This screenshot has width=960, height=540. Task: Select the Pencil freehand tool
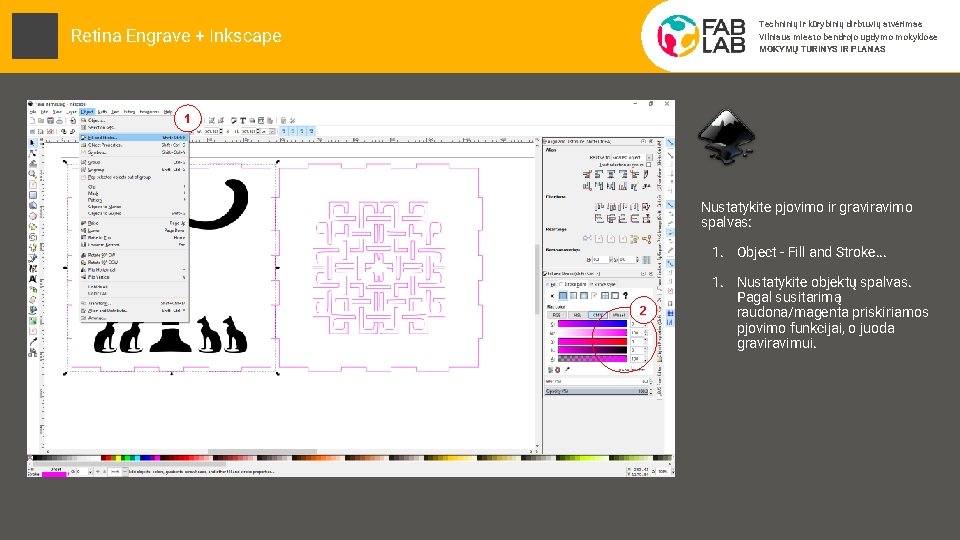coord(33,247)
